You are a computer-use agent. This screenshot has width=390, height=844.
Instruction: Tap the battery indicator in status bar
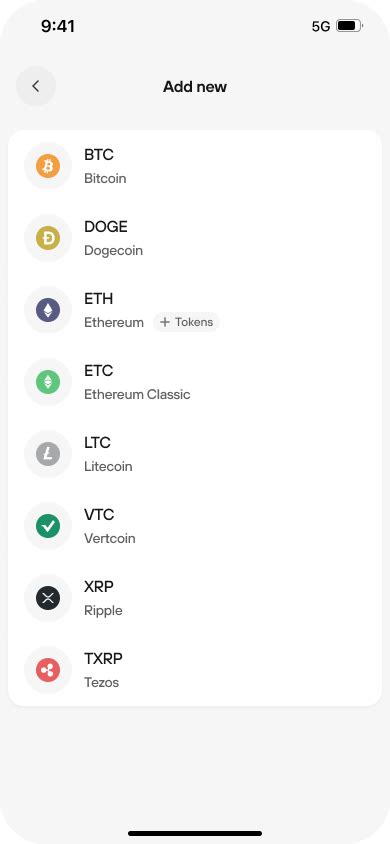(350, 26)
